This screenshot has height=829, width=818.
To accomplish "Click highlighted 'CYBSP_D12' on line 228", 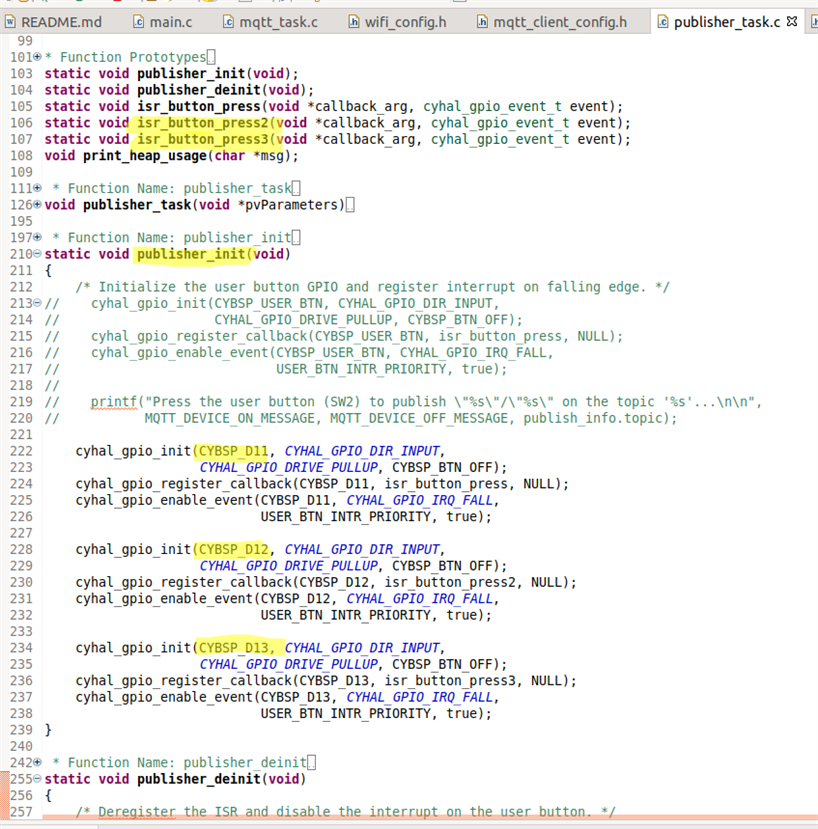I will (233, 549).
